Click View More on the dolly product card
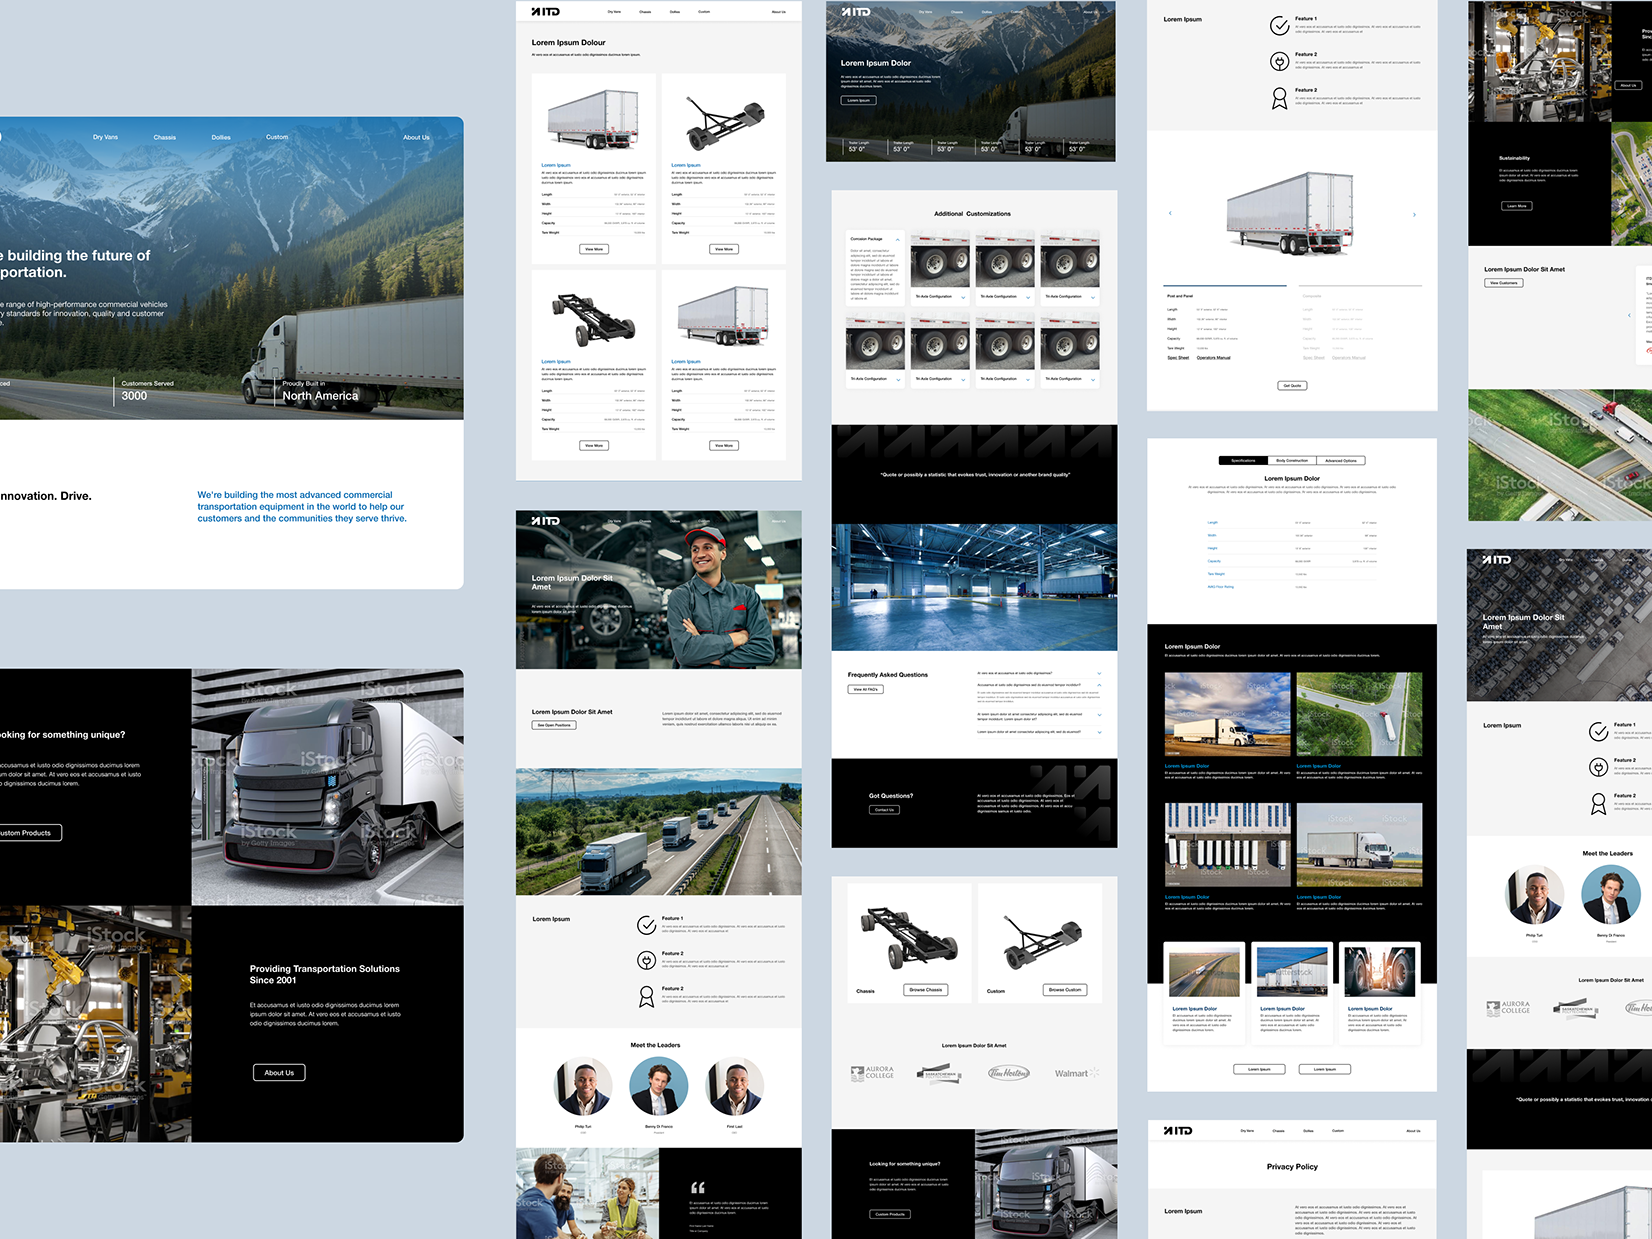1652x1239 pixels. pyautogui.click(x=724, y=249)
